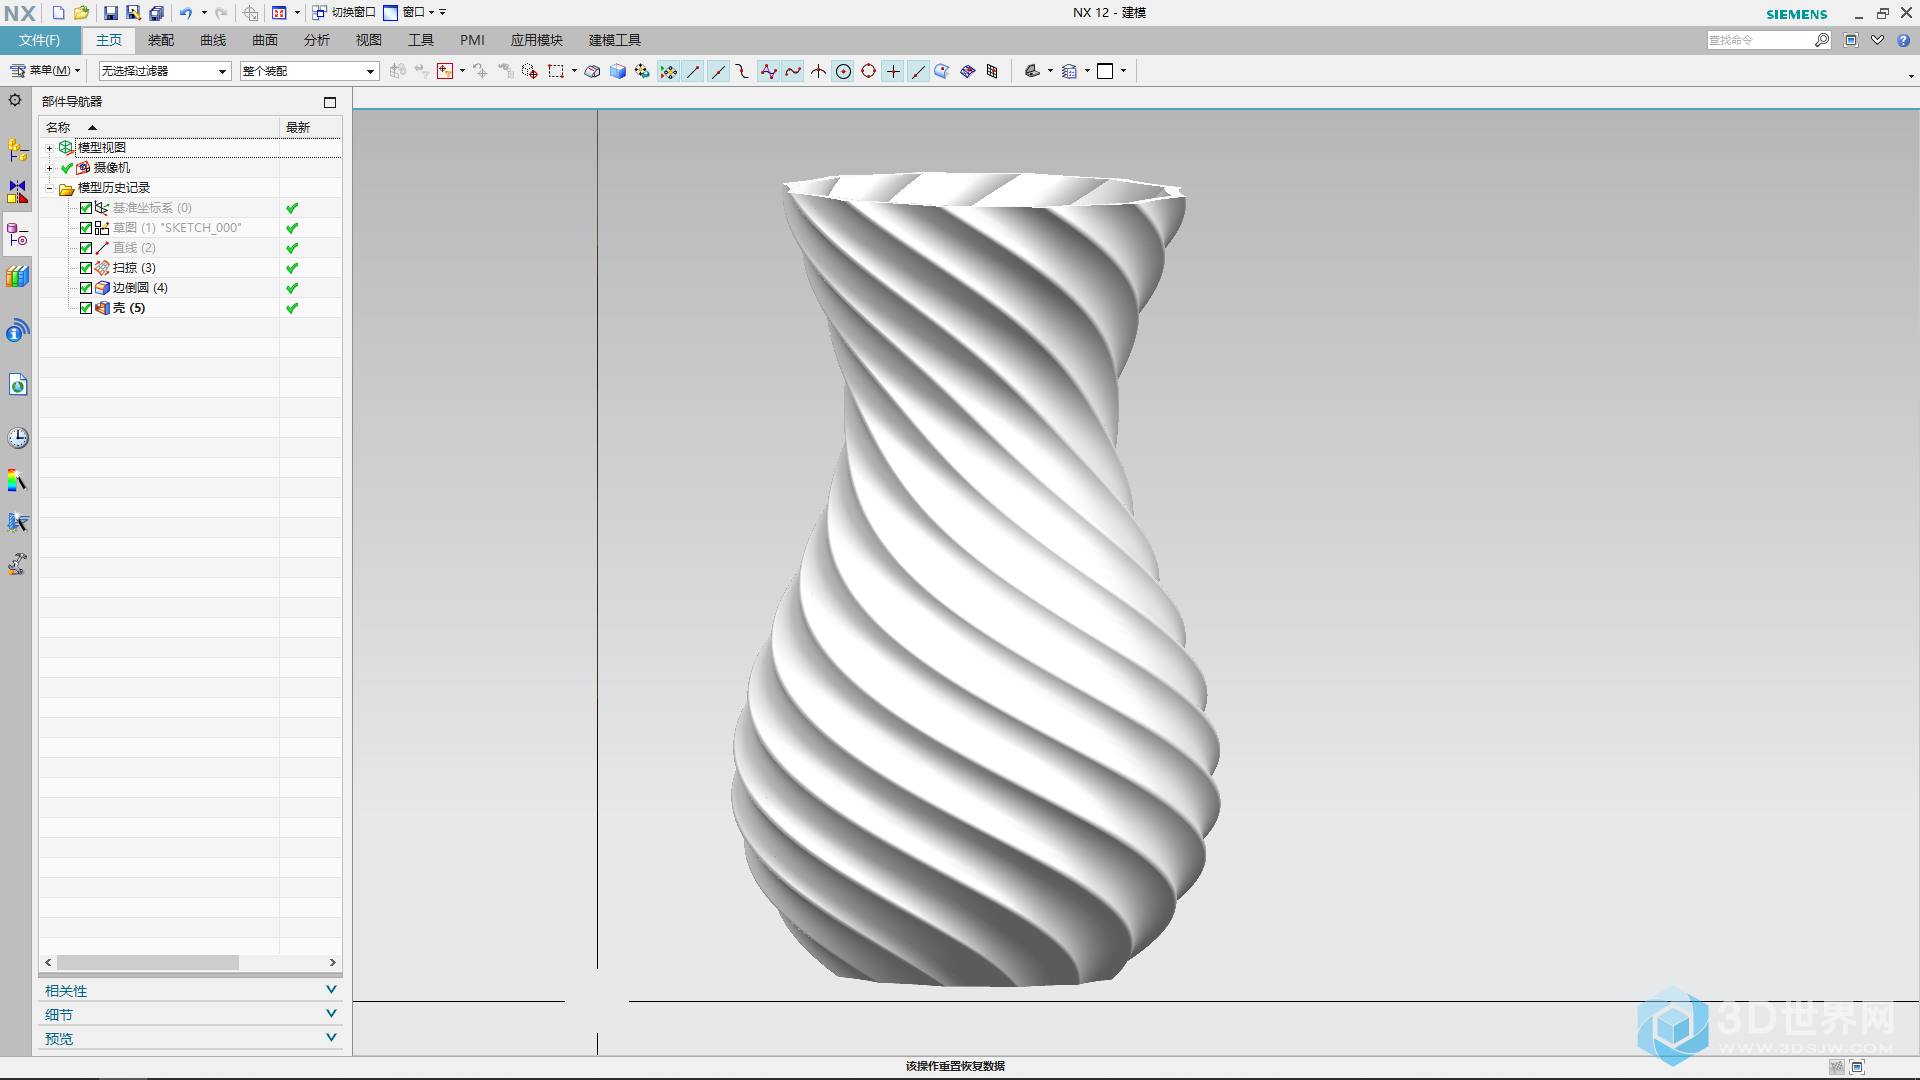Click the Undo arrow icon
Viewport: 1920px width, 1080px height.
tap(186, 13)
